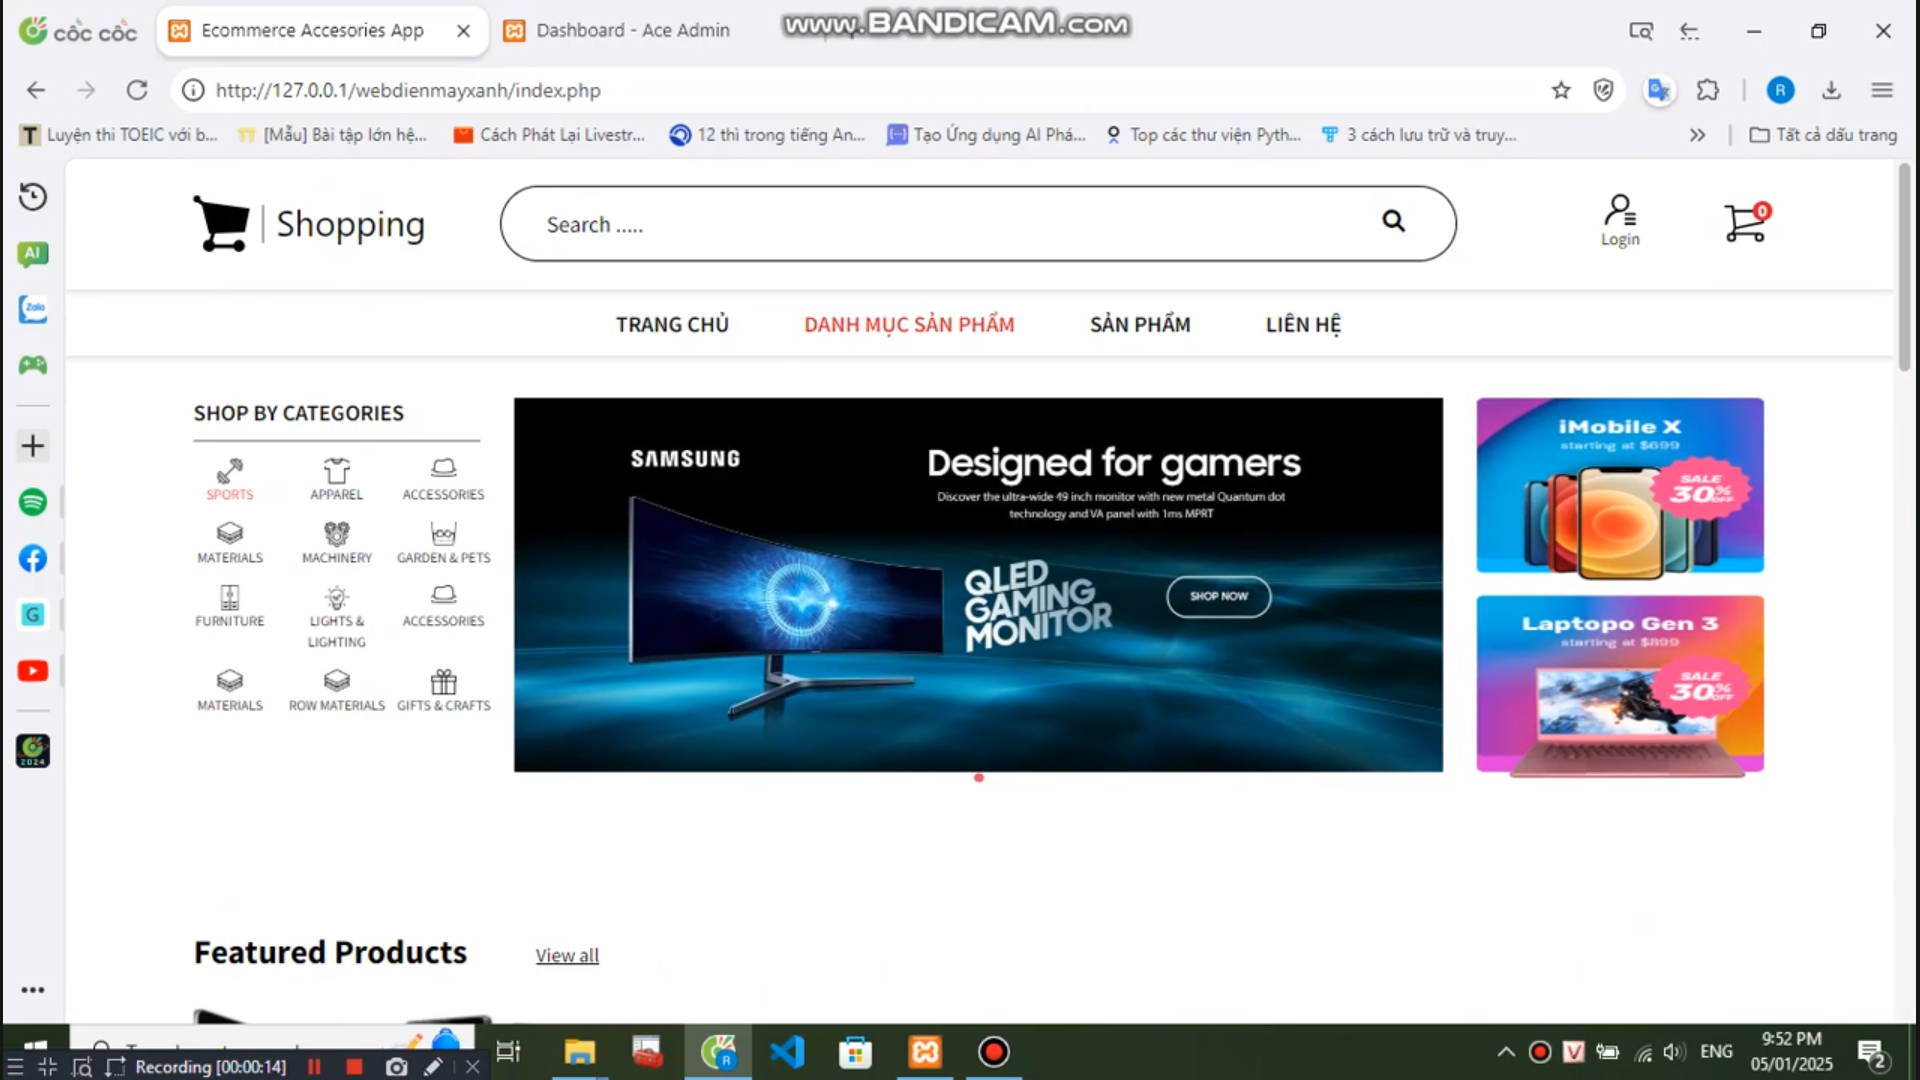The width and height of the screenshot is (1920, 1080).
Task: Open Facebook from the browser sidebar
Action: click(x=33, y=558)
